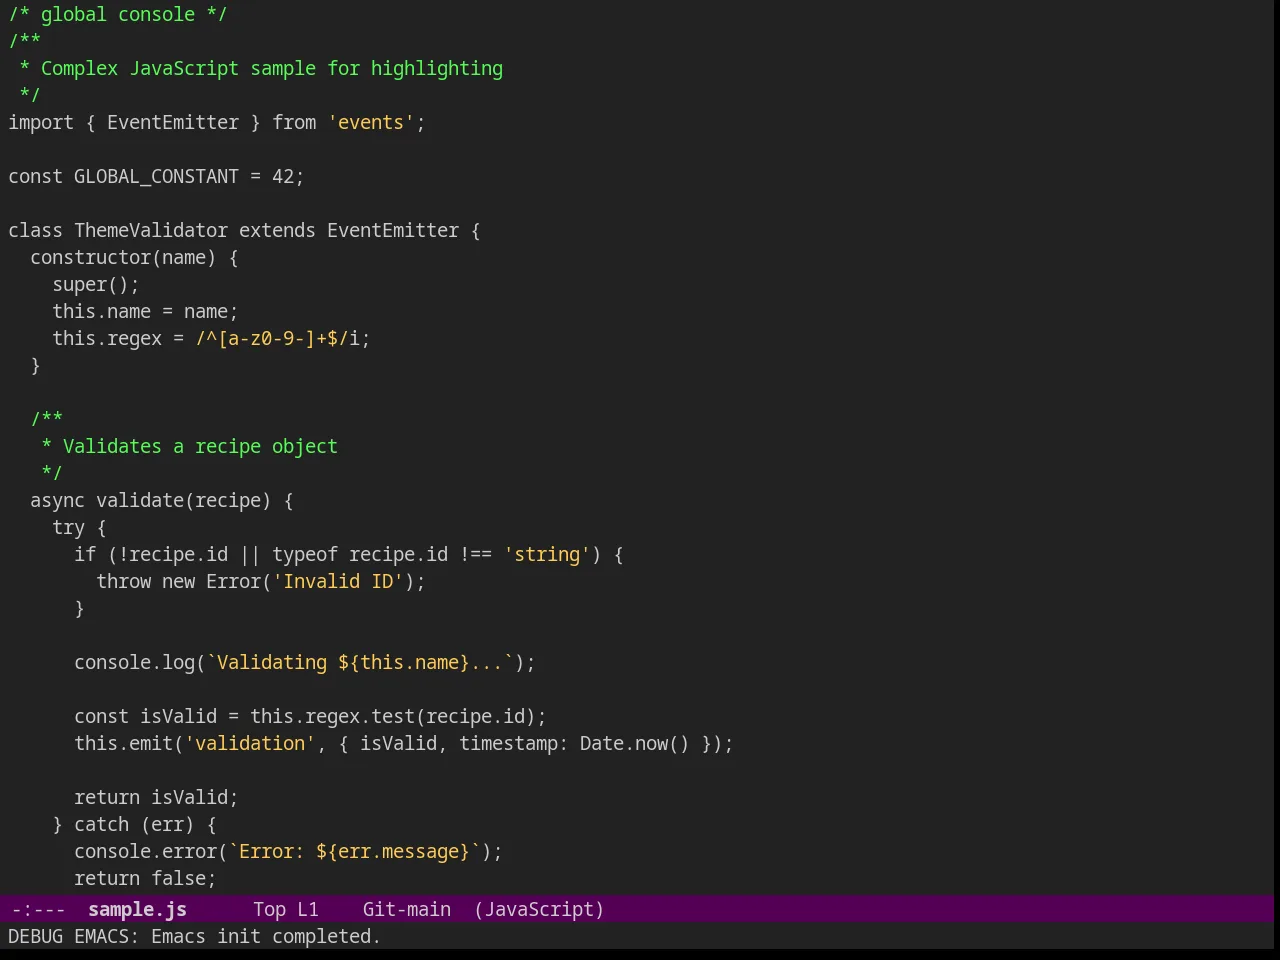1280x960 pixels.
Task: Click 'return isValid;' statement
Action: pos(156,797)
